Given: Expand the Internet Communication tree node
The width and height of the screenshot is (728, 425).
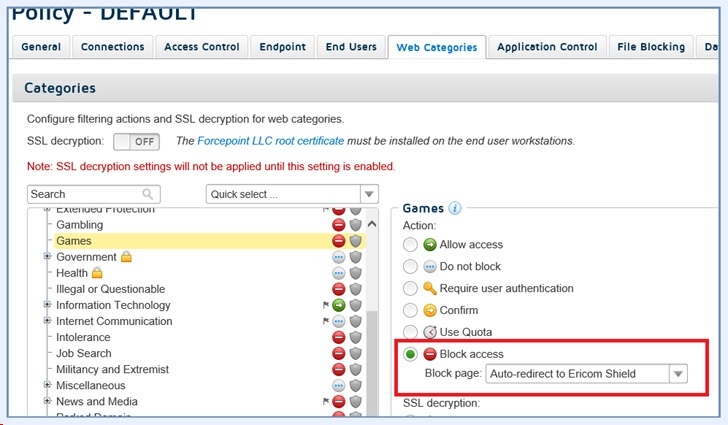Looking at the screenshot, I should pos(47,321).
